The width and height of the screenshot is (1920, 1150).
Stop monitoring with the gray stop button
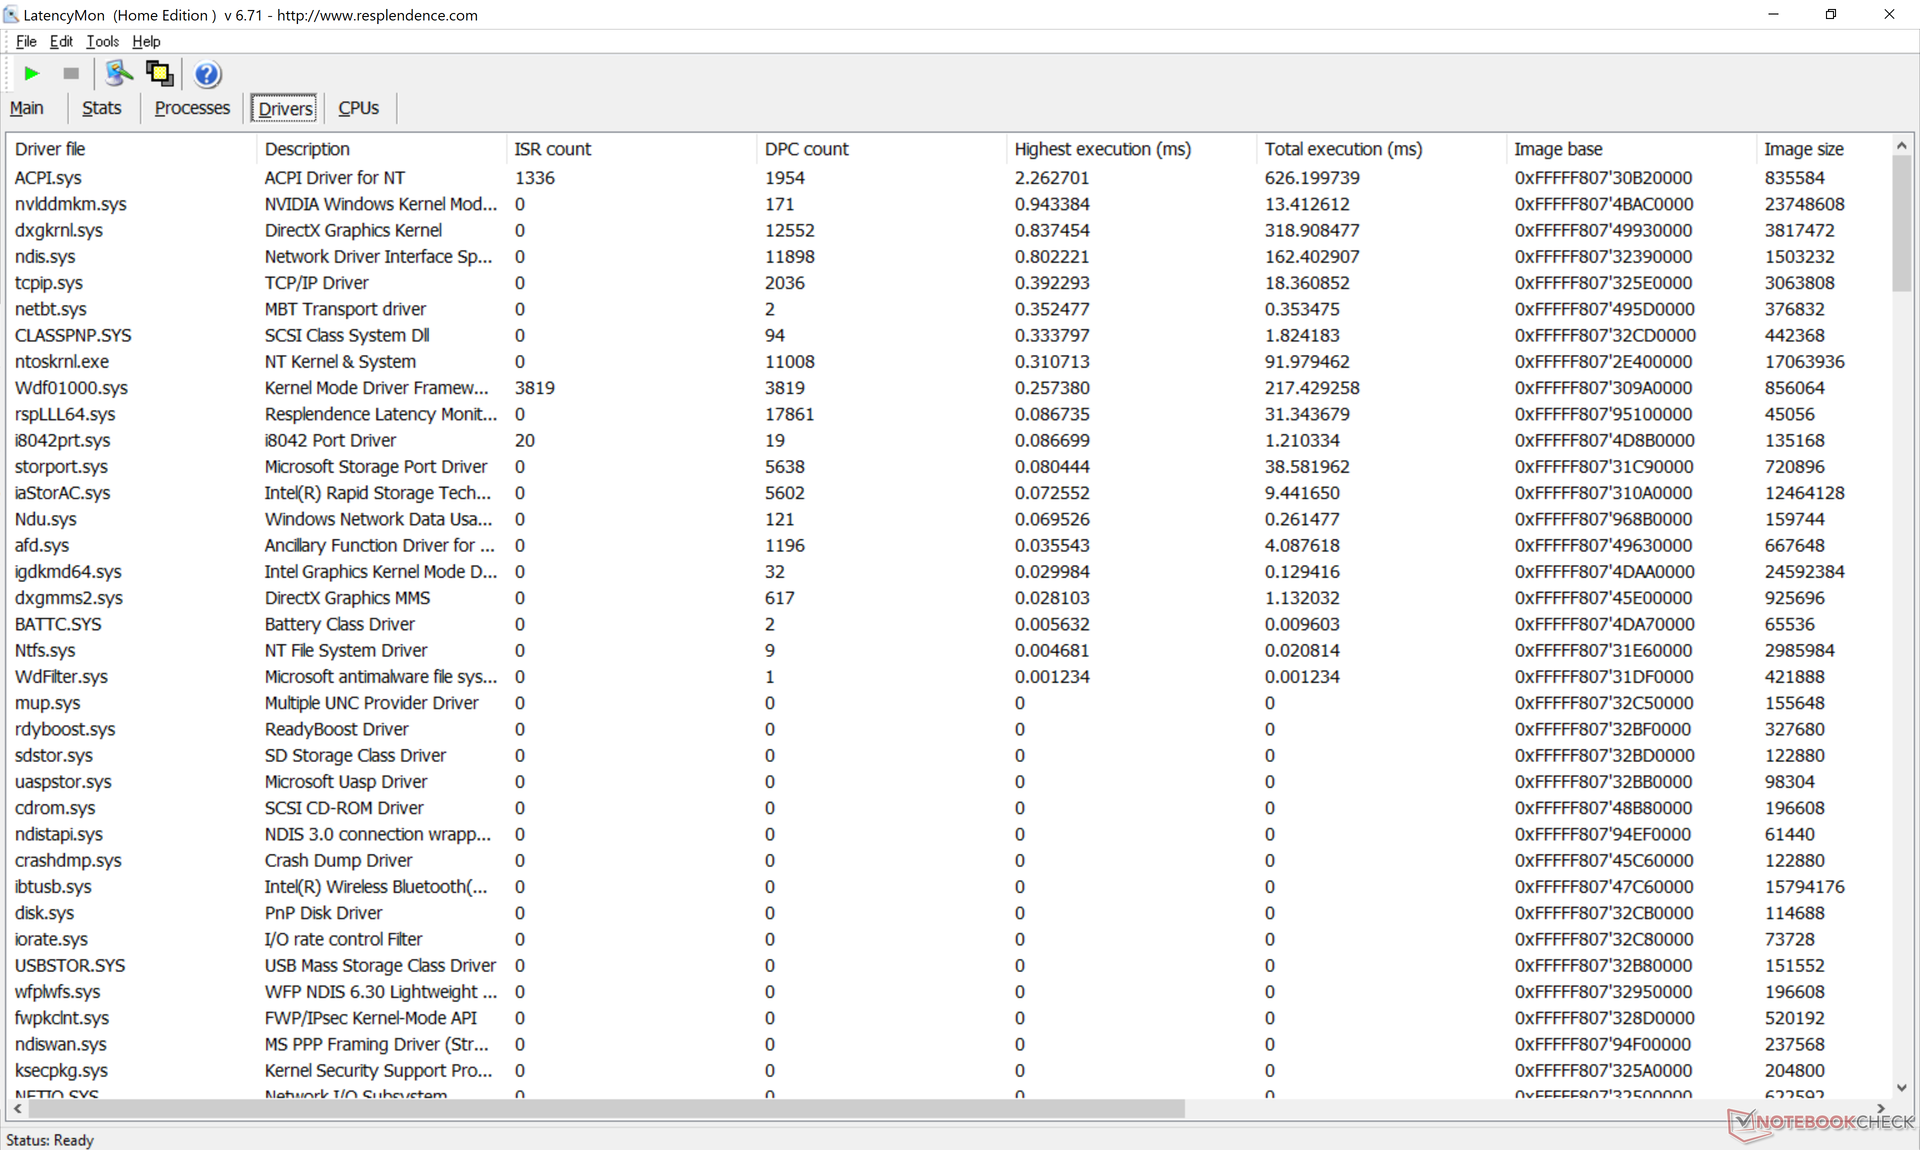point(71,73)
